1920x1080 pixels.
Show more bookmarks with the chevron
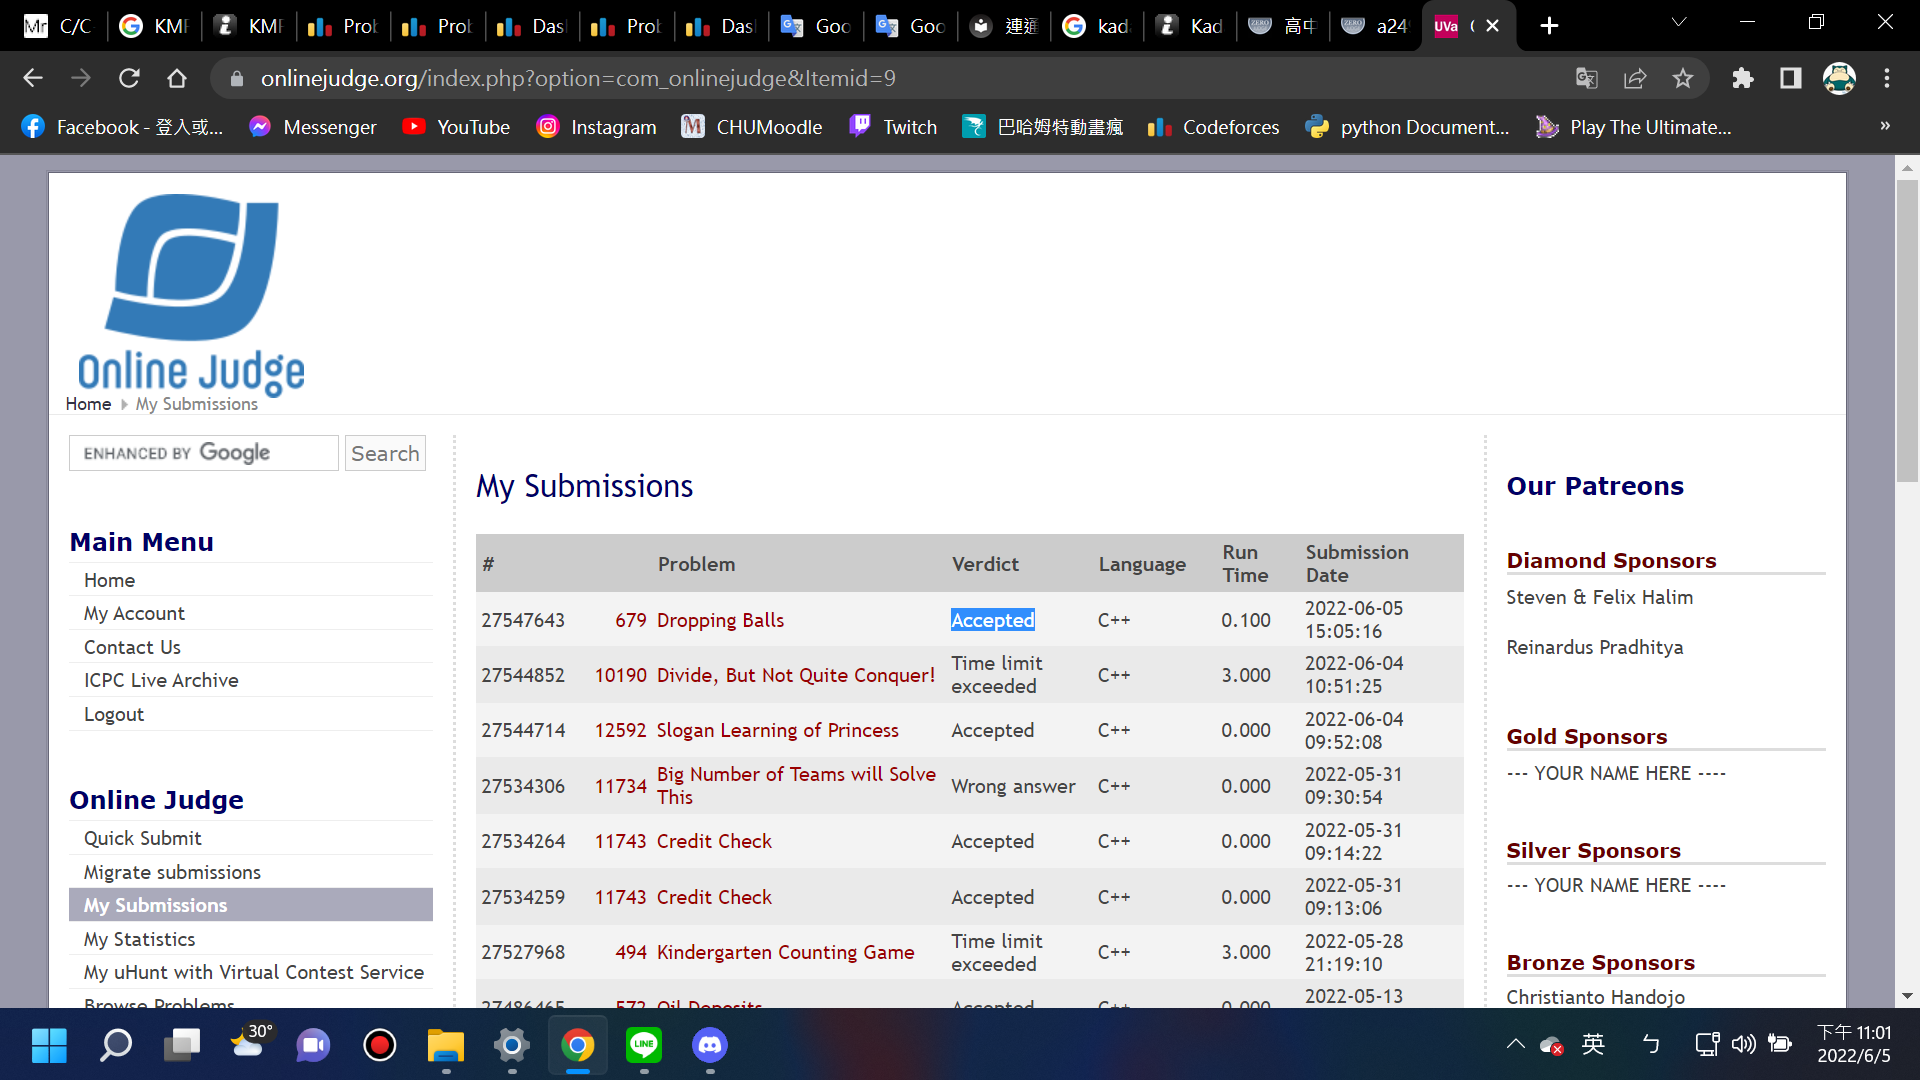point(1885,126)
